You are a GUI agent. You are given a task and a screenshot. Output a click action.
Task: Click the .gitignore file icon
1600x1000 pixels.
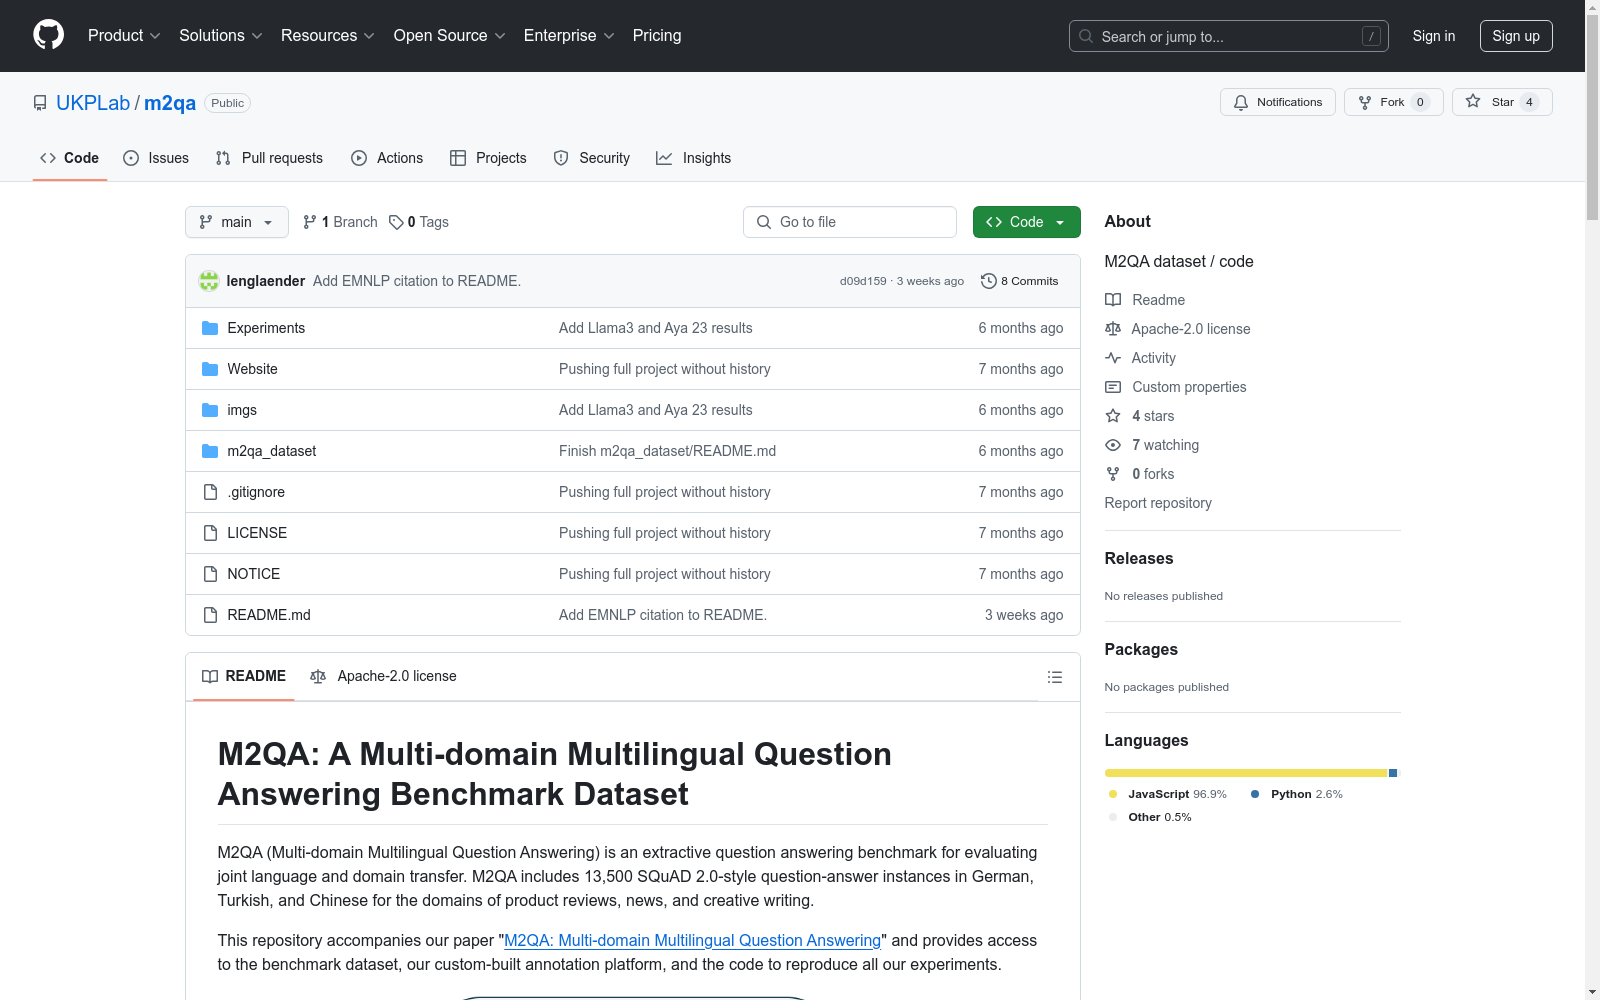(x=210, y=492)
